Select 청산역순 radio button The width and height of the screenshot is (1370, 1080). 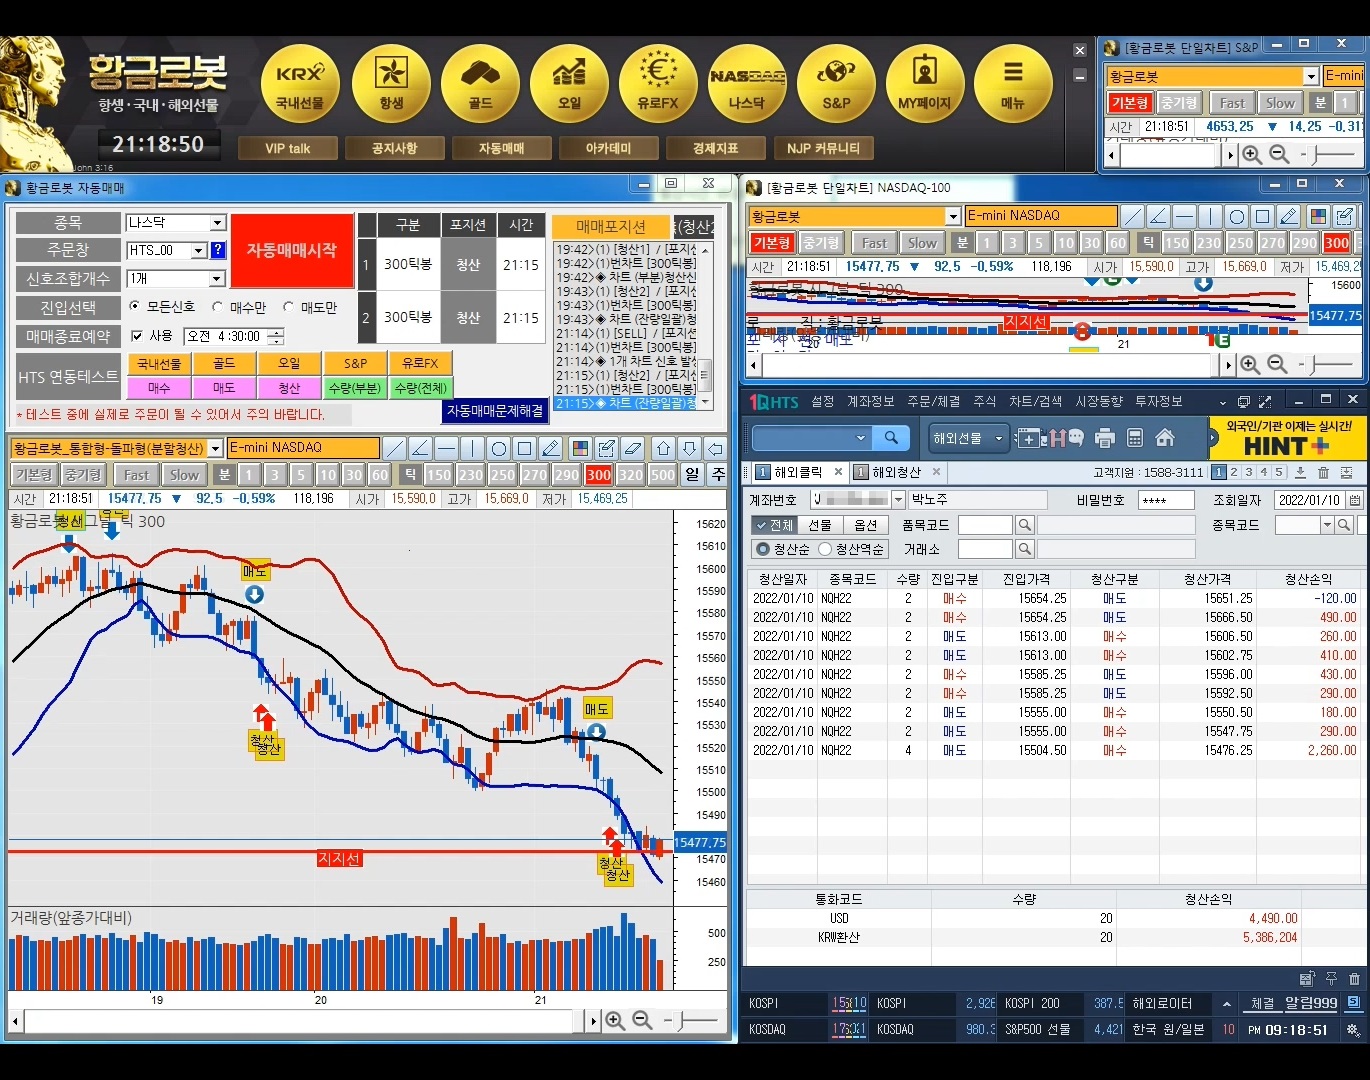pyautogui.click(x=825, y=549)
